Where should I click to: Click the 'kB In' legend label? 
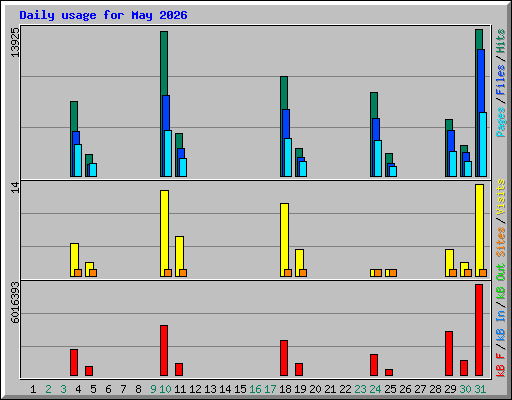coord(501,325)
